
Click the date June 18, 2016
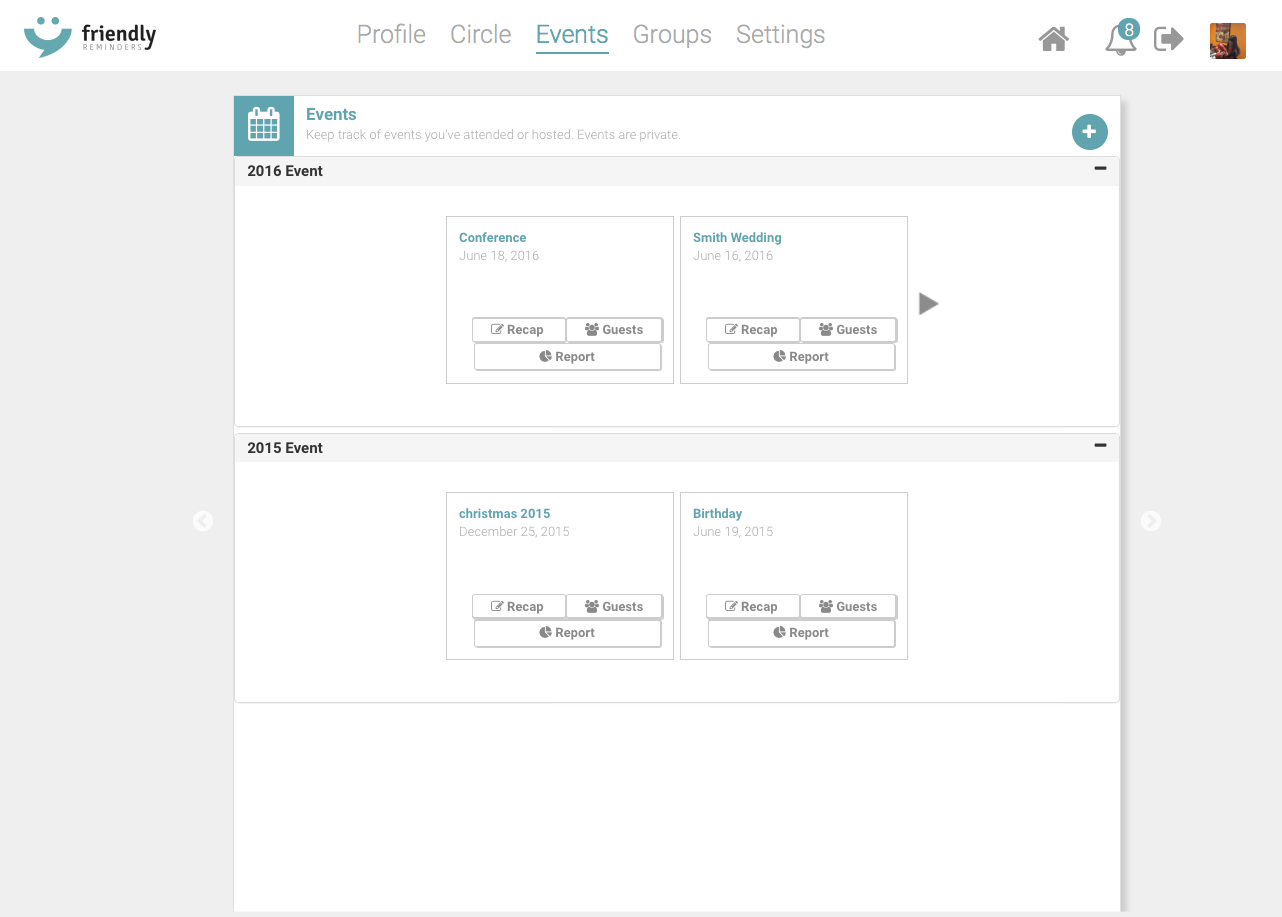coord(499,256)
